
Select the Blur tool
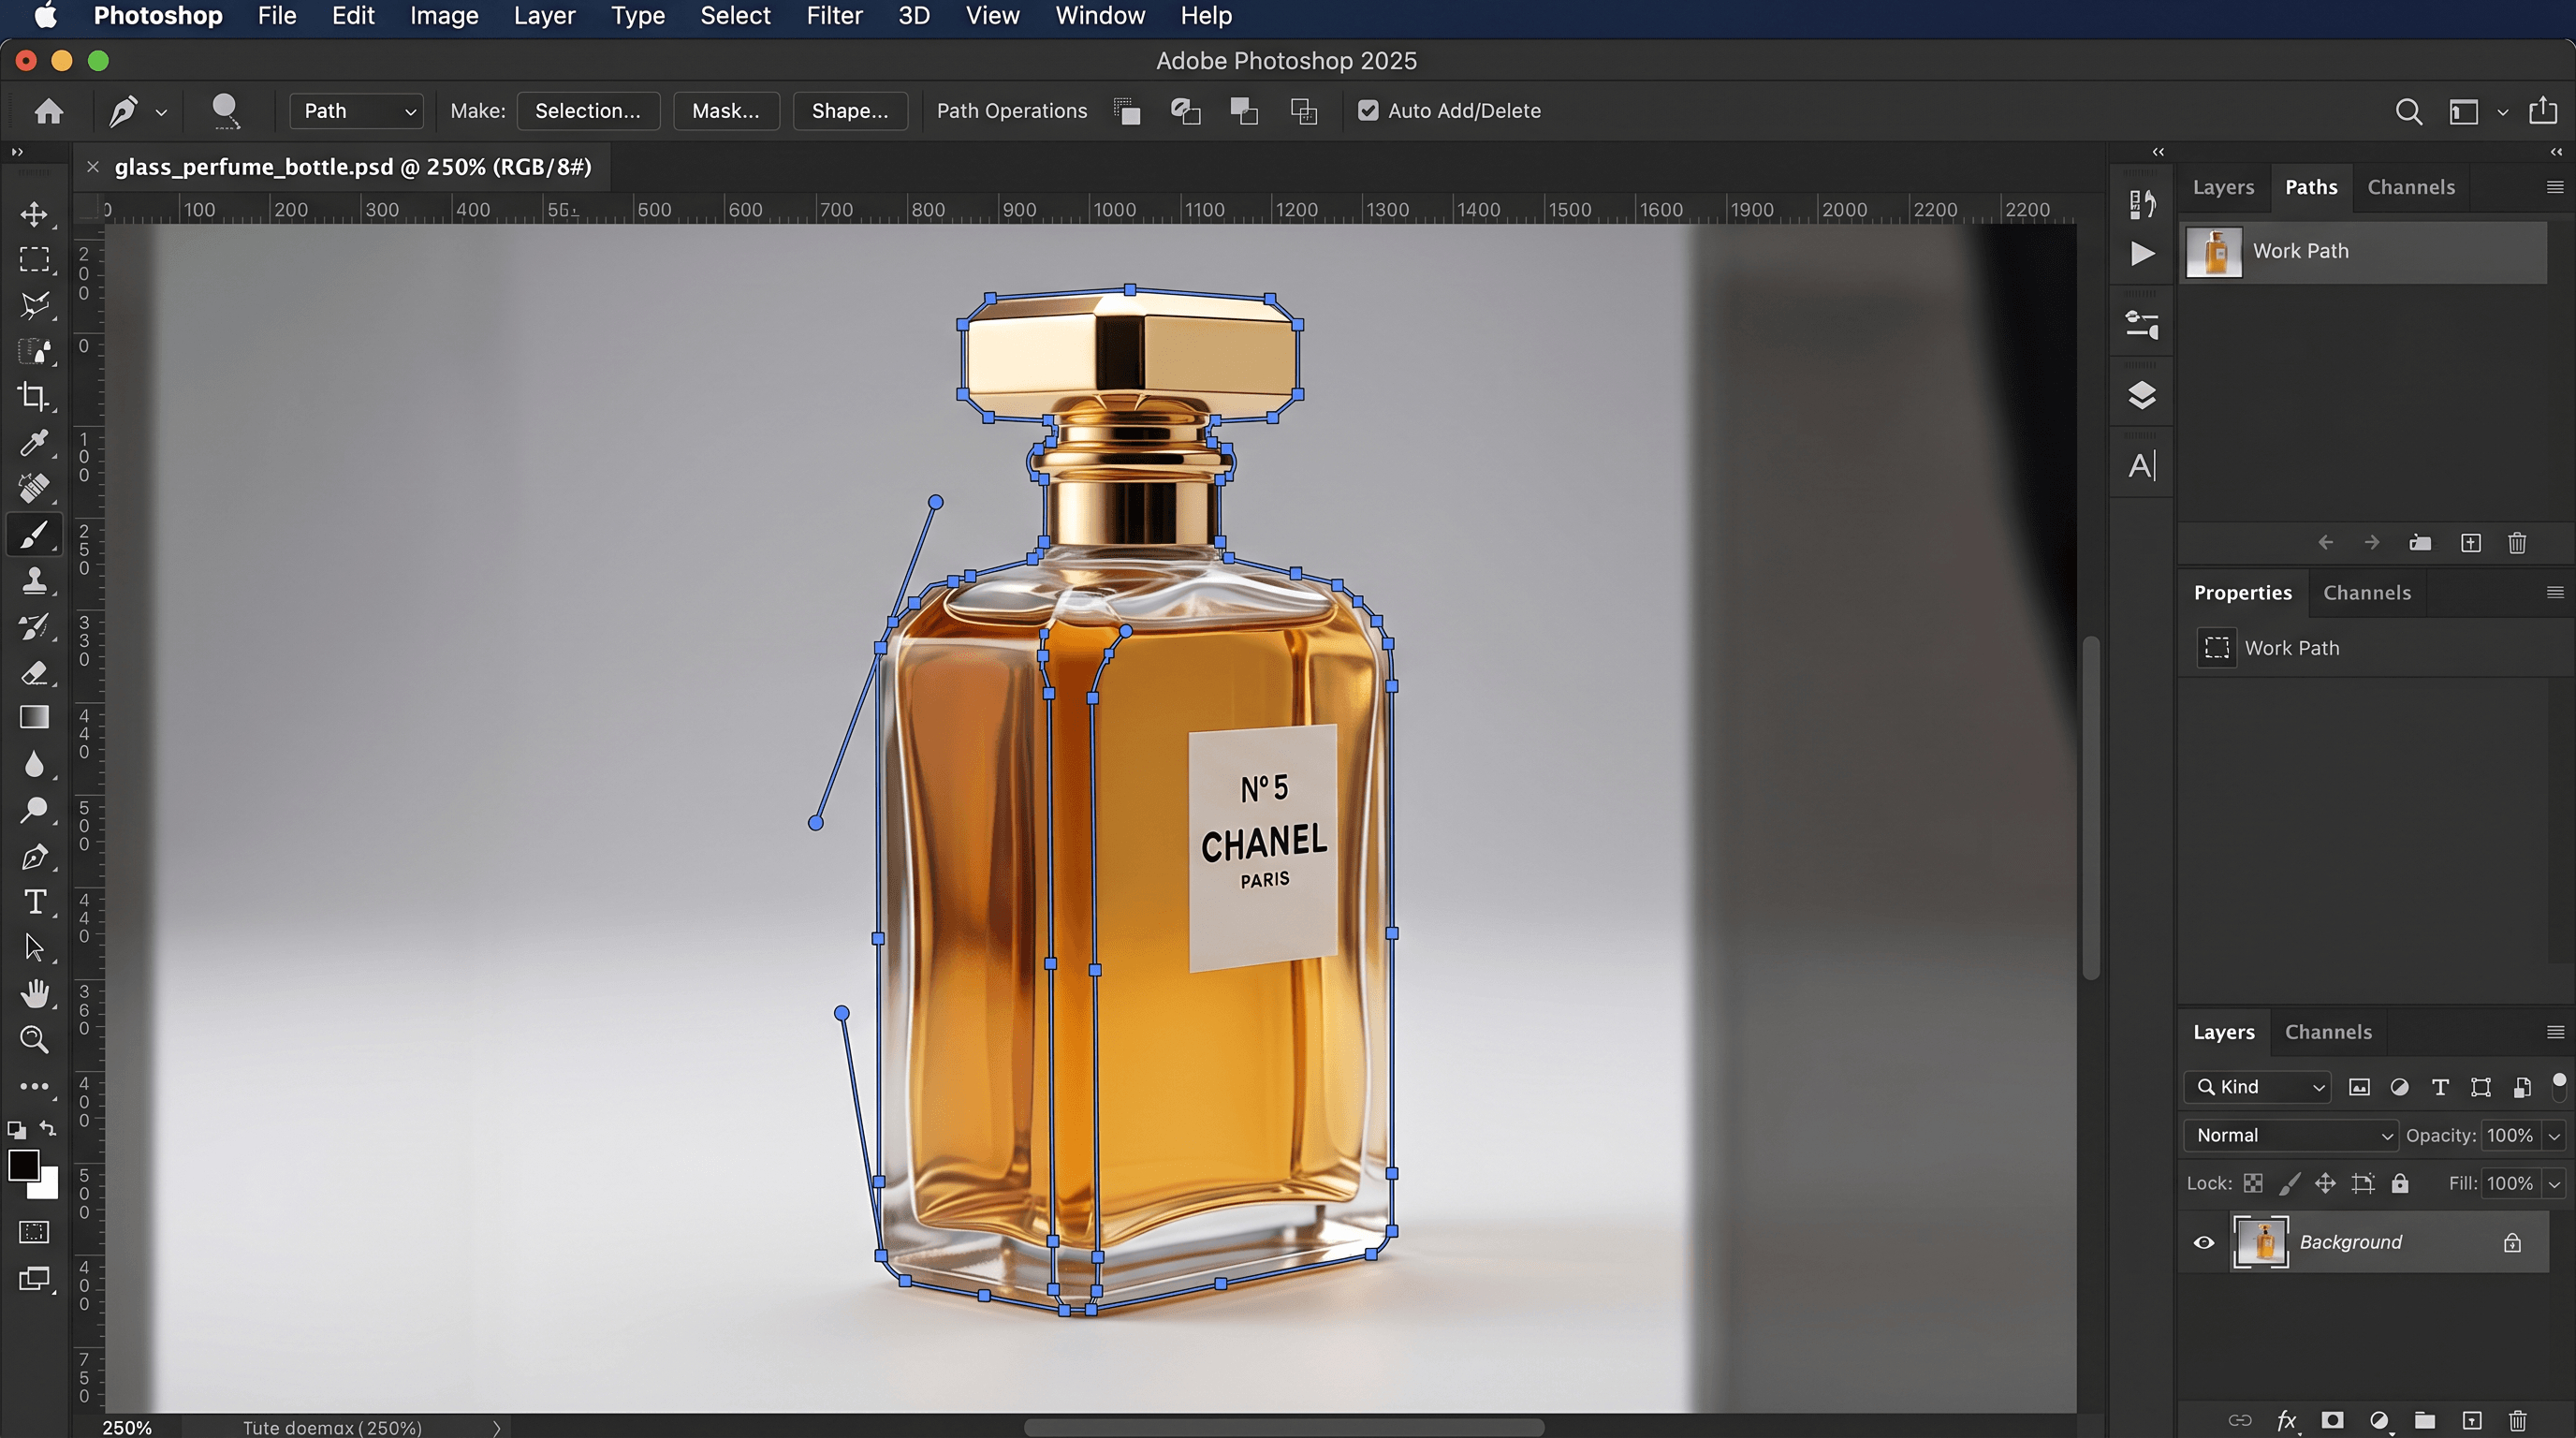tap(34, 764)
